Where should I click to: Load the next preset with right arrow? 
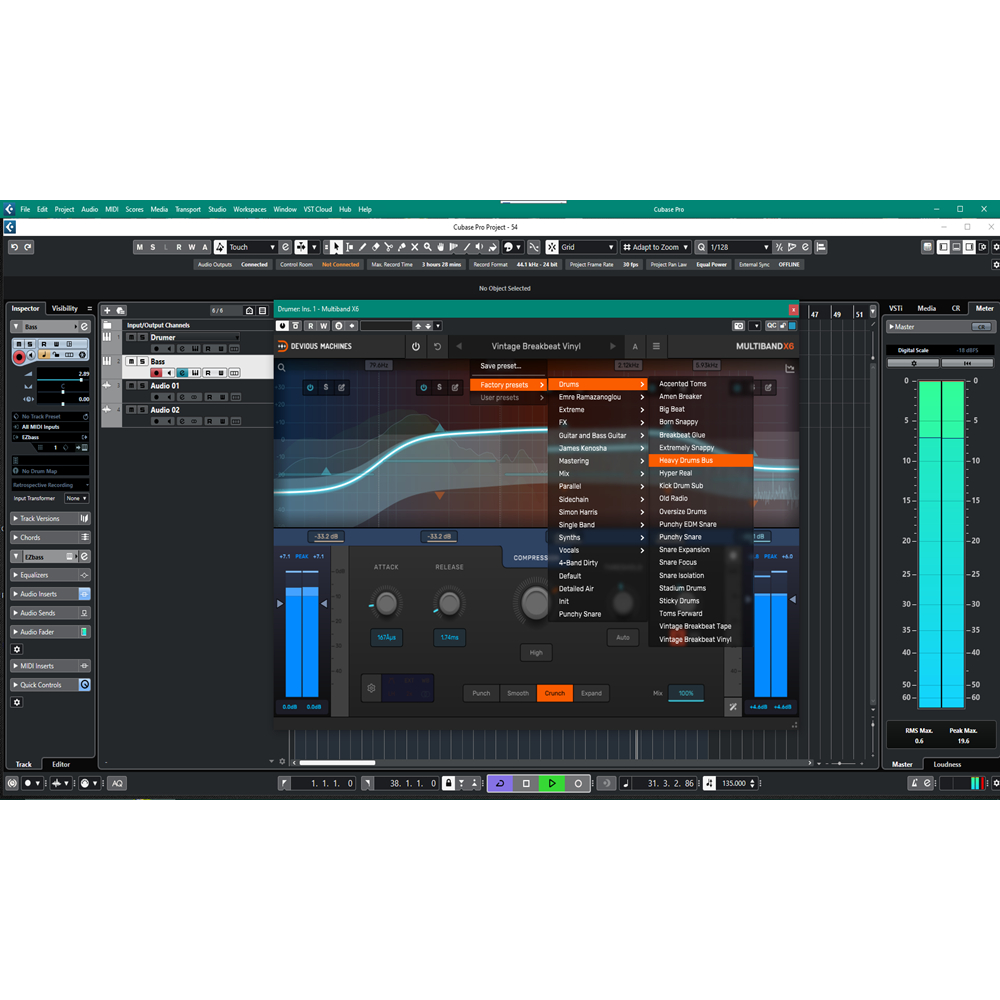[613, 346]
